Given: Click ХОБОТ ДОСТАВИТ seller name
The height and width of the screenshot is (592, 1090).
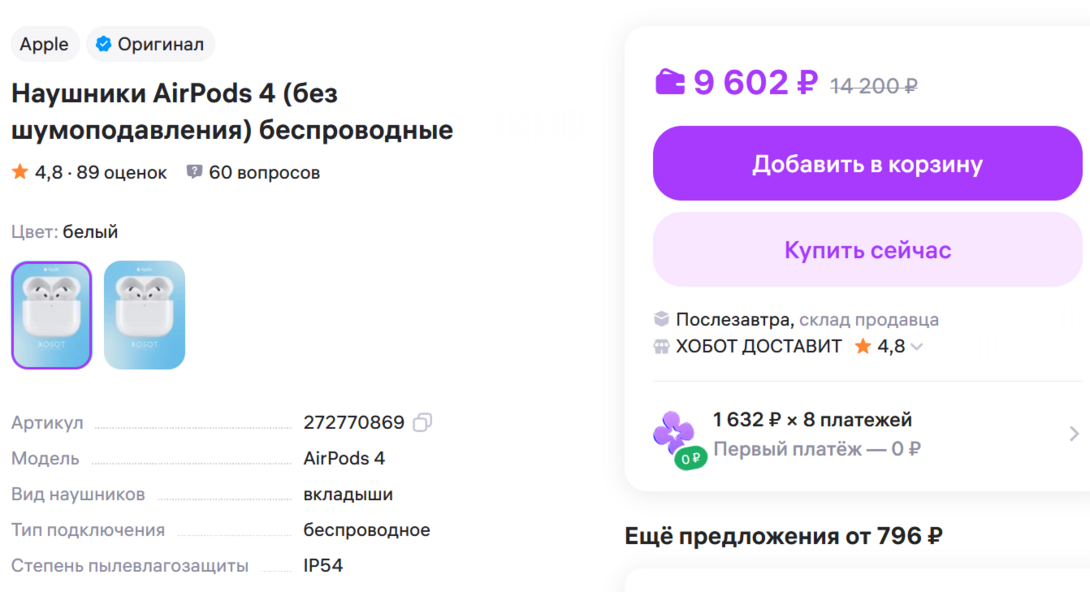Looking at the screenshot, I should (x=759, y=346).
